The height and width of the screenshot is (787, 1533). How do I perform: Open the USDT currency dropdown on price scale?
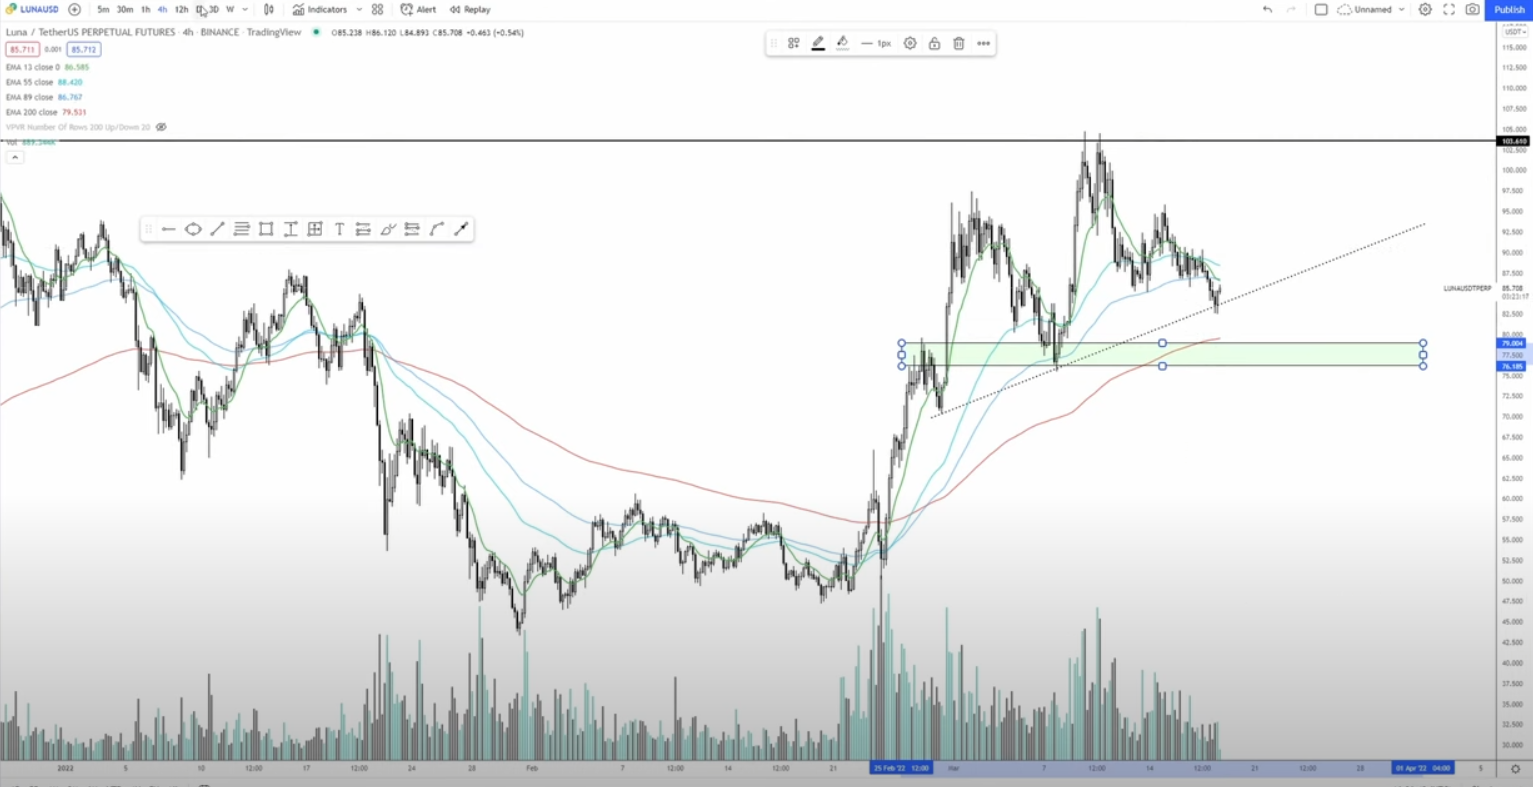click(1515, 32)
